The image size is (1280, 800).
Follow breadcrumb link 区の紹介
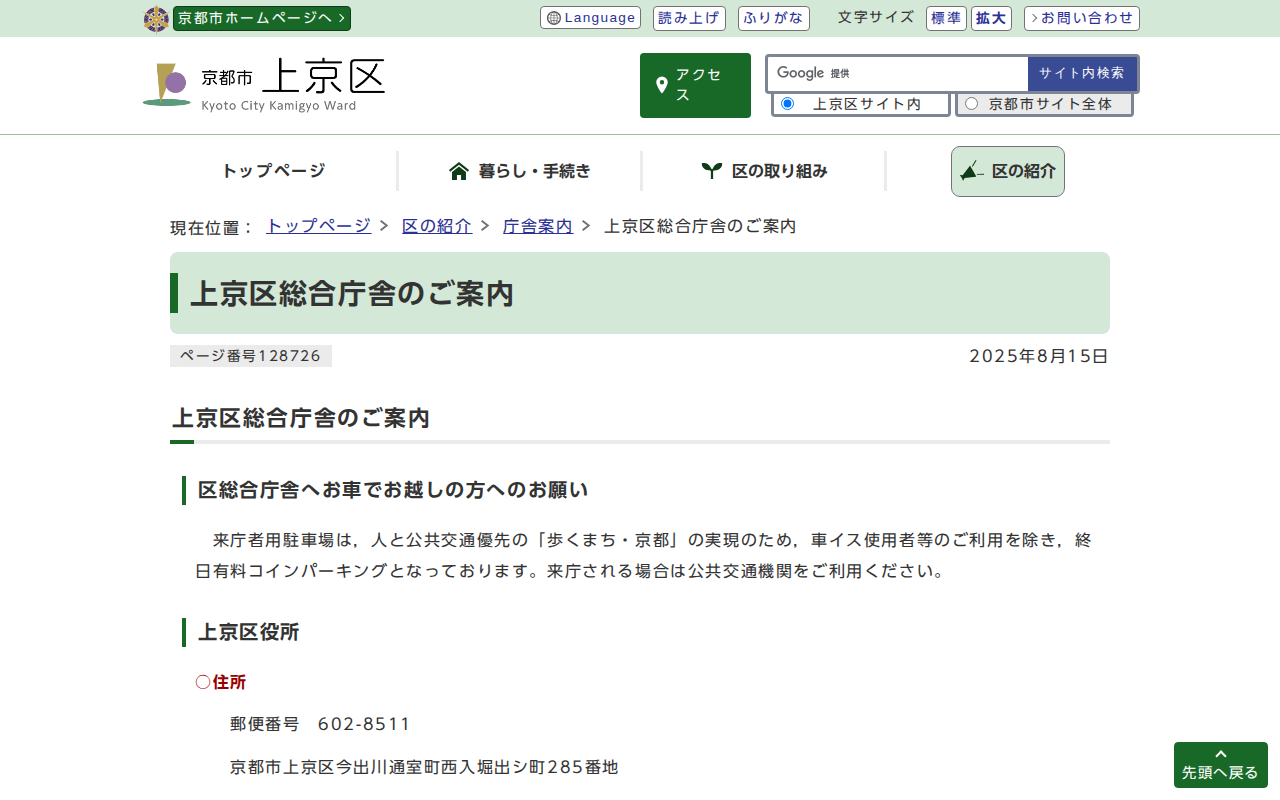(x=437, y=226)
